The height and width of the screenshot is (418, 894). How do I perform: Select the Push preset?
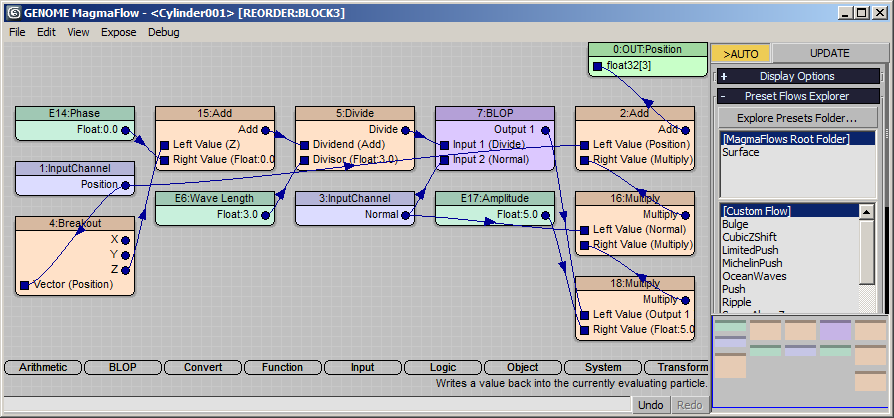tap(733, 290)
